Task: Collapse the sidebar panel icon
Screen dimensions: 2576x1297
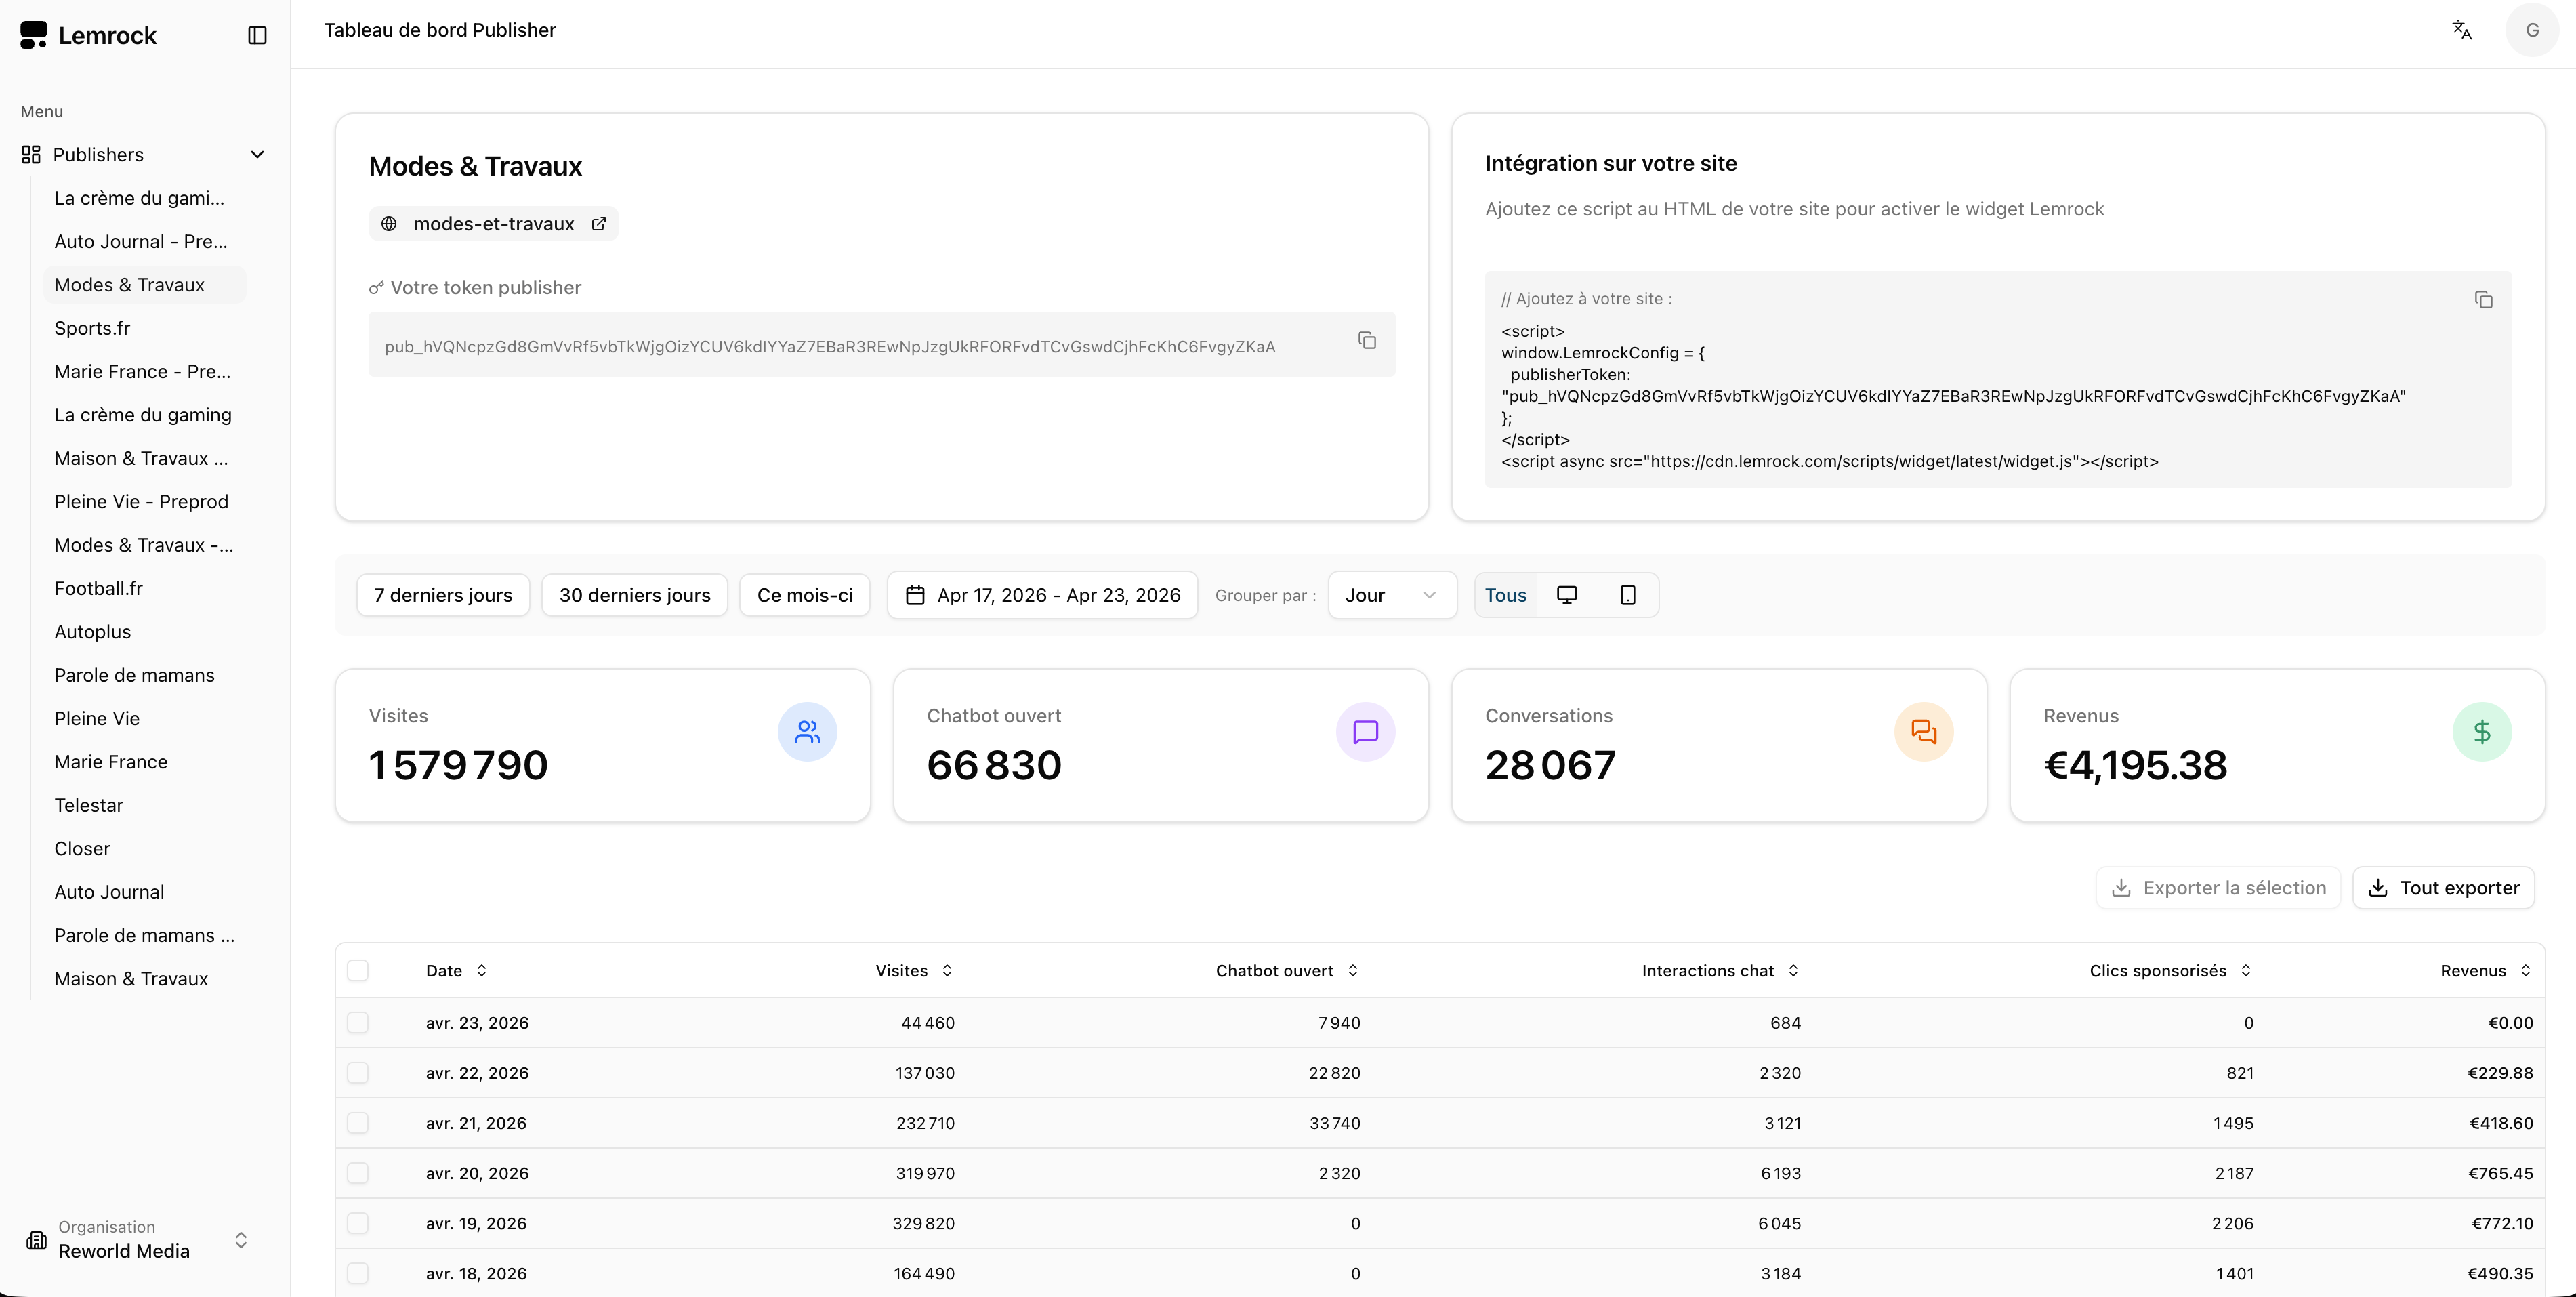Action: (x=257, y=36)
